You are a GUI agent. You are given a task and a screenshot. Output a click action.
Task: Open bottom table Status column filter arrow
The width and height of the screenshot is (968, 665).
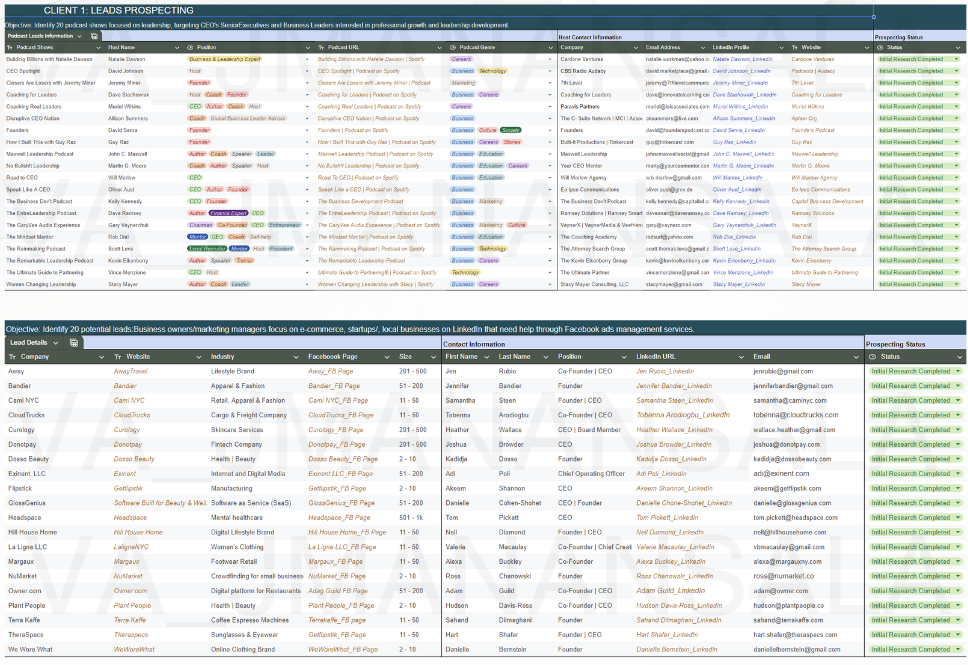(x=960, y=357)
